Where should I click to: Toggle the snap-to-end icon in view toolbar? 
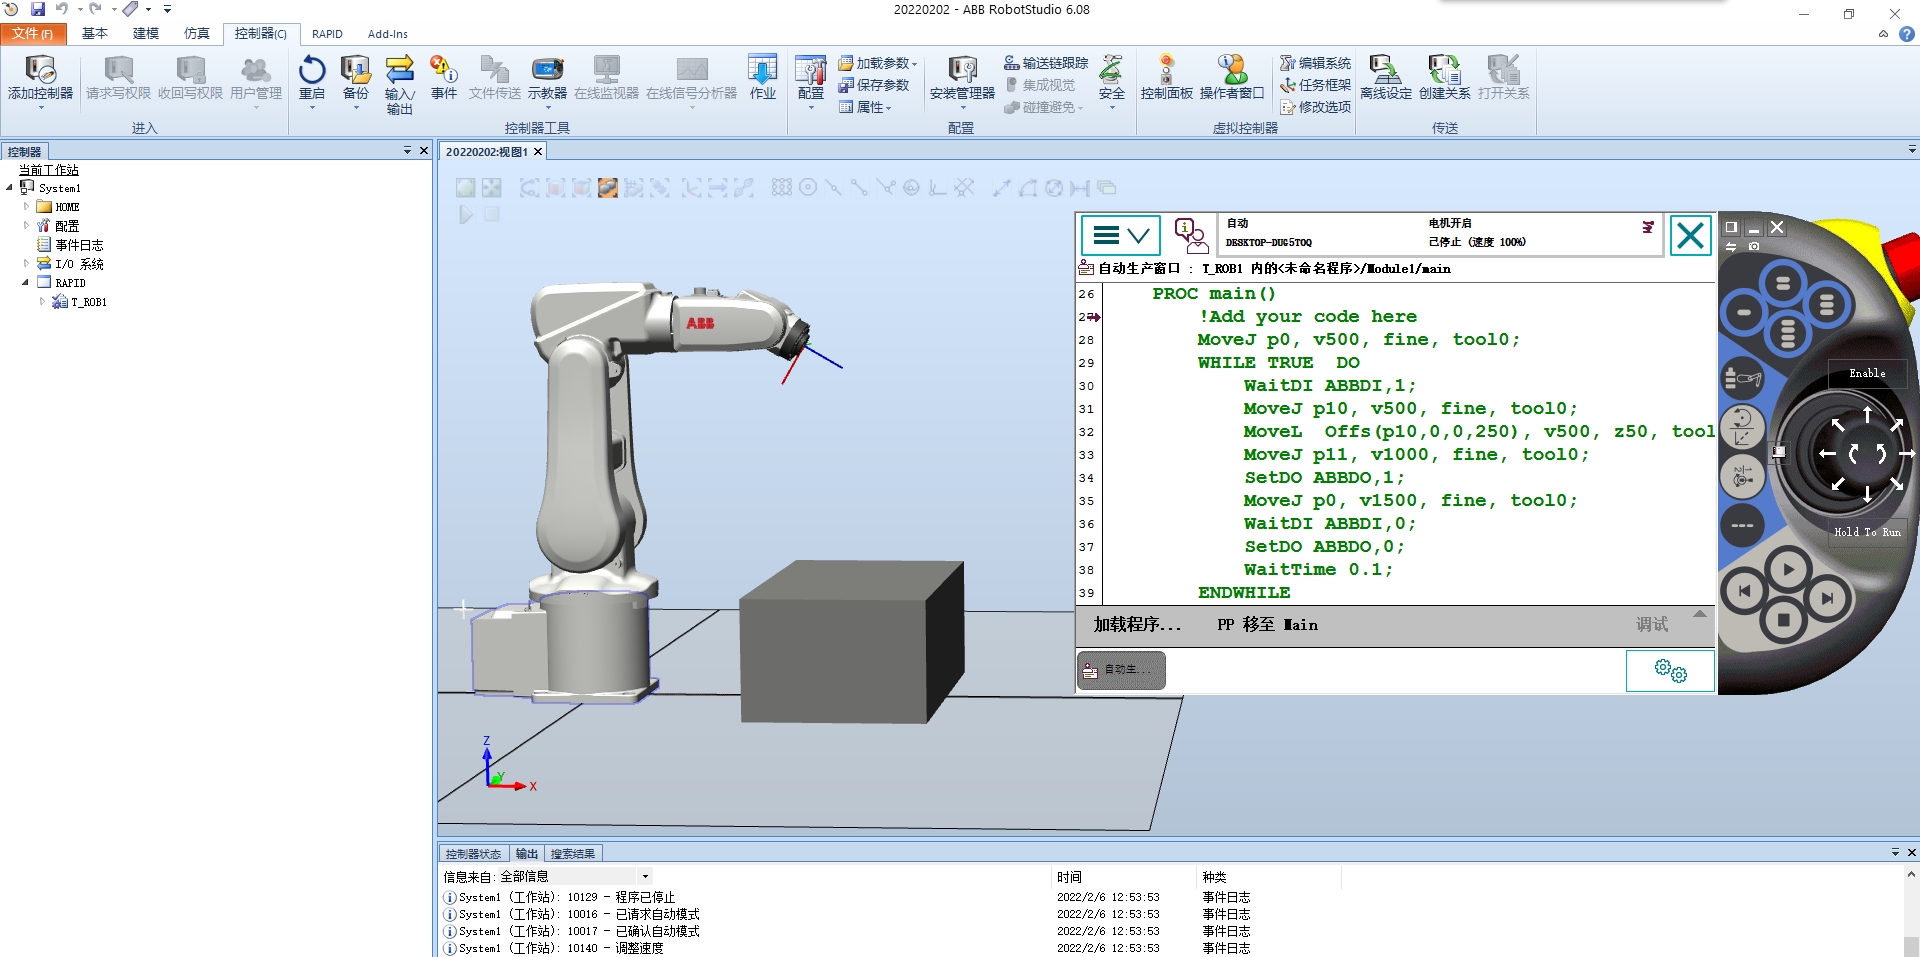click(859, 188)
